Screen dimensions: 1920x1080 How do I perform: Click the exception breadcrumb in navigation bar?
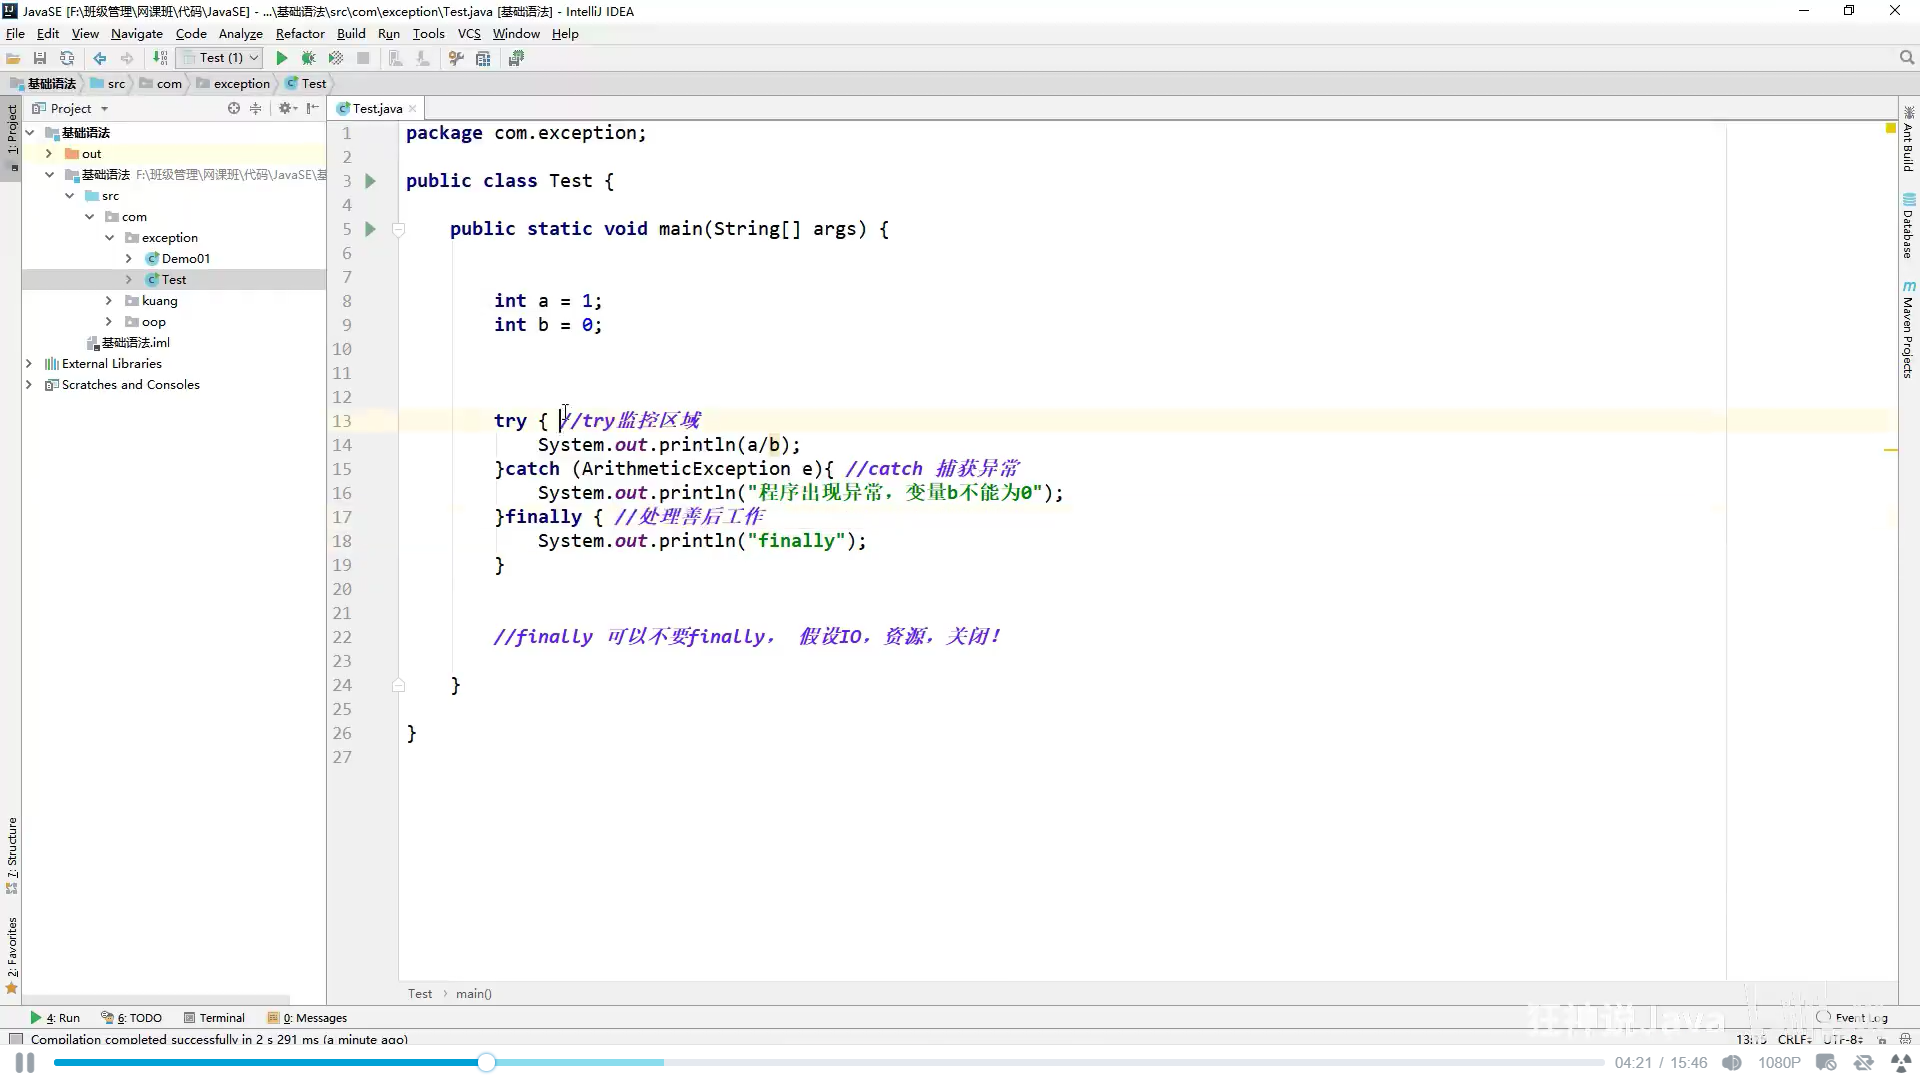point(241,84)
